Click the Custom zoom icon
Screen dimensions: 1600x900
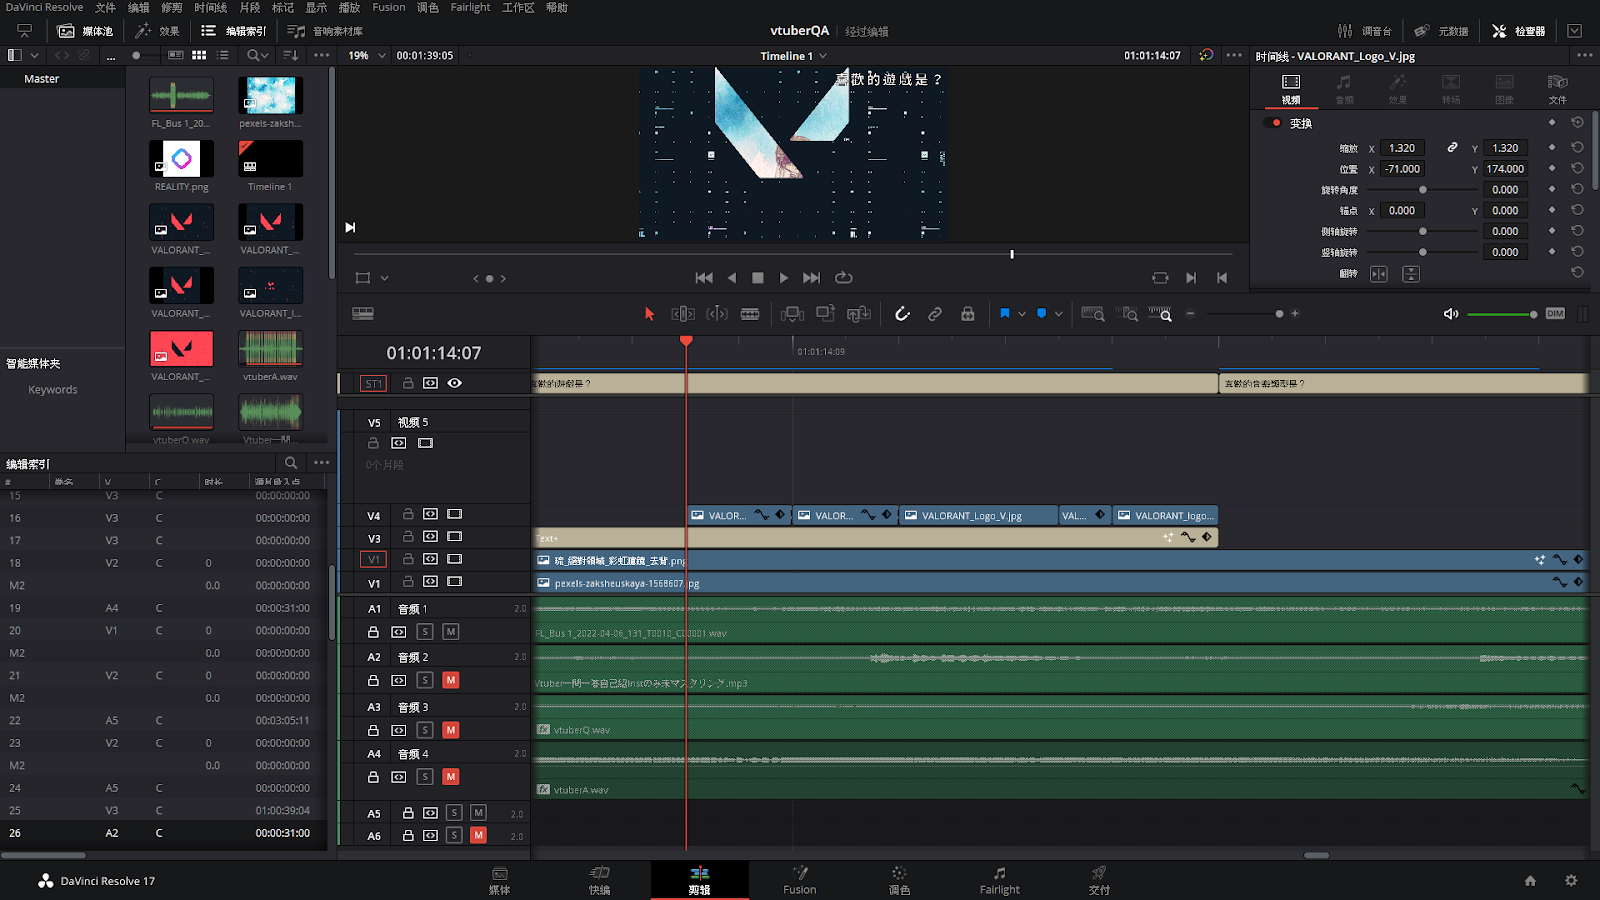(x=1160, y=314)
